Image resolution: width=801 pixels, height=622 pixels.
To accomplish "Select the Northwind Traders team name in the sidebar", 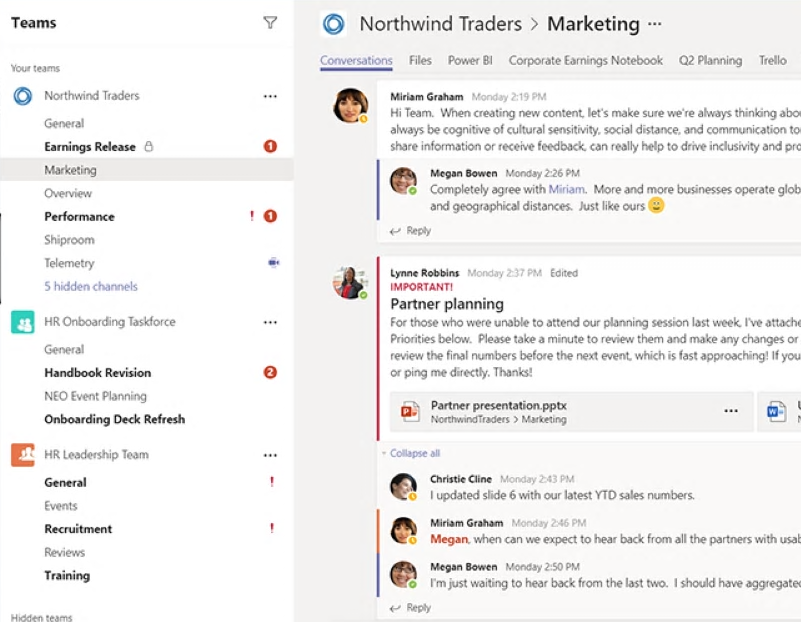I will point(91,95).
